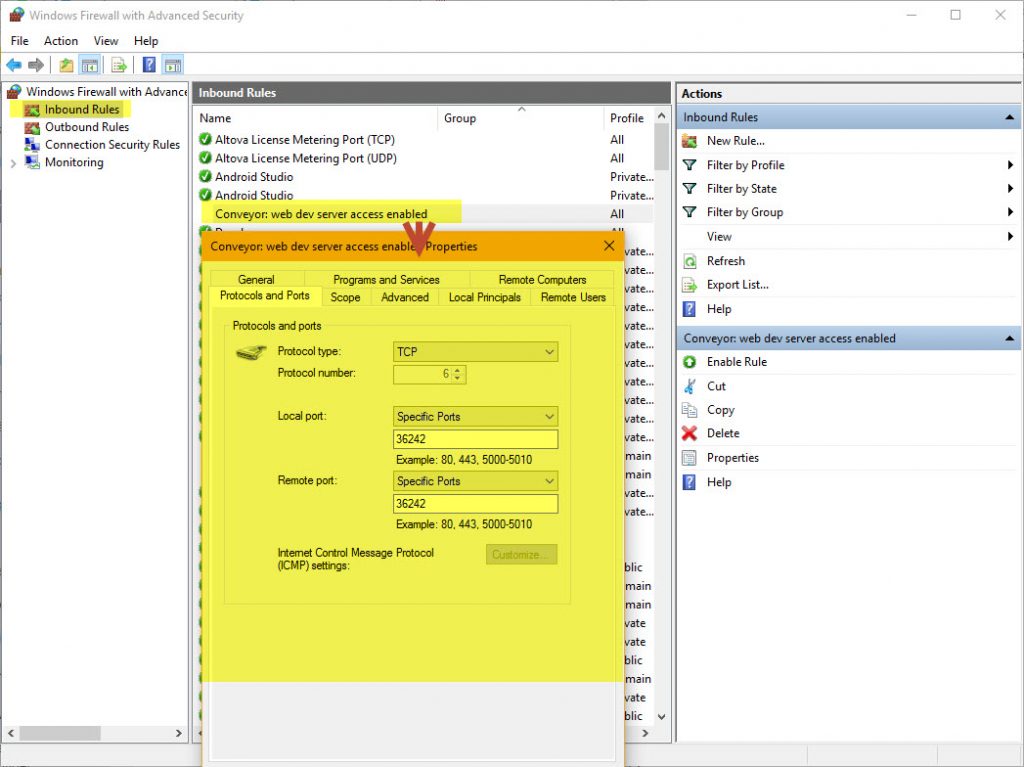Switch to Programs and Services tab
Viewport: 1024px width, 767px height.
click(x=386, y=280)
